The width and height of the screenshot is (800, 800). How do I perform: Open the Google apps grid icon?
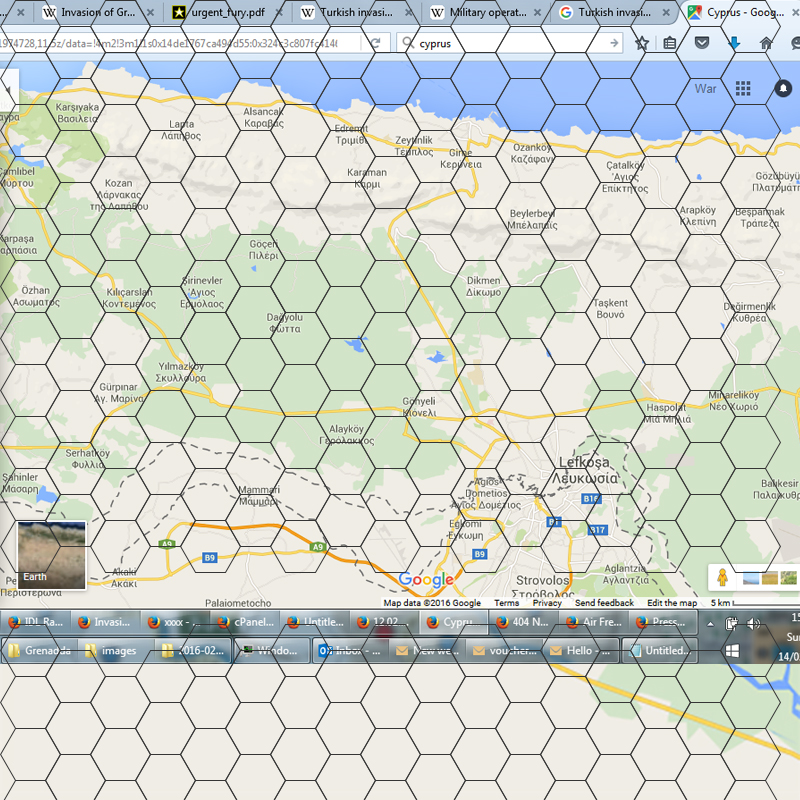743,89
